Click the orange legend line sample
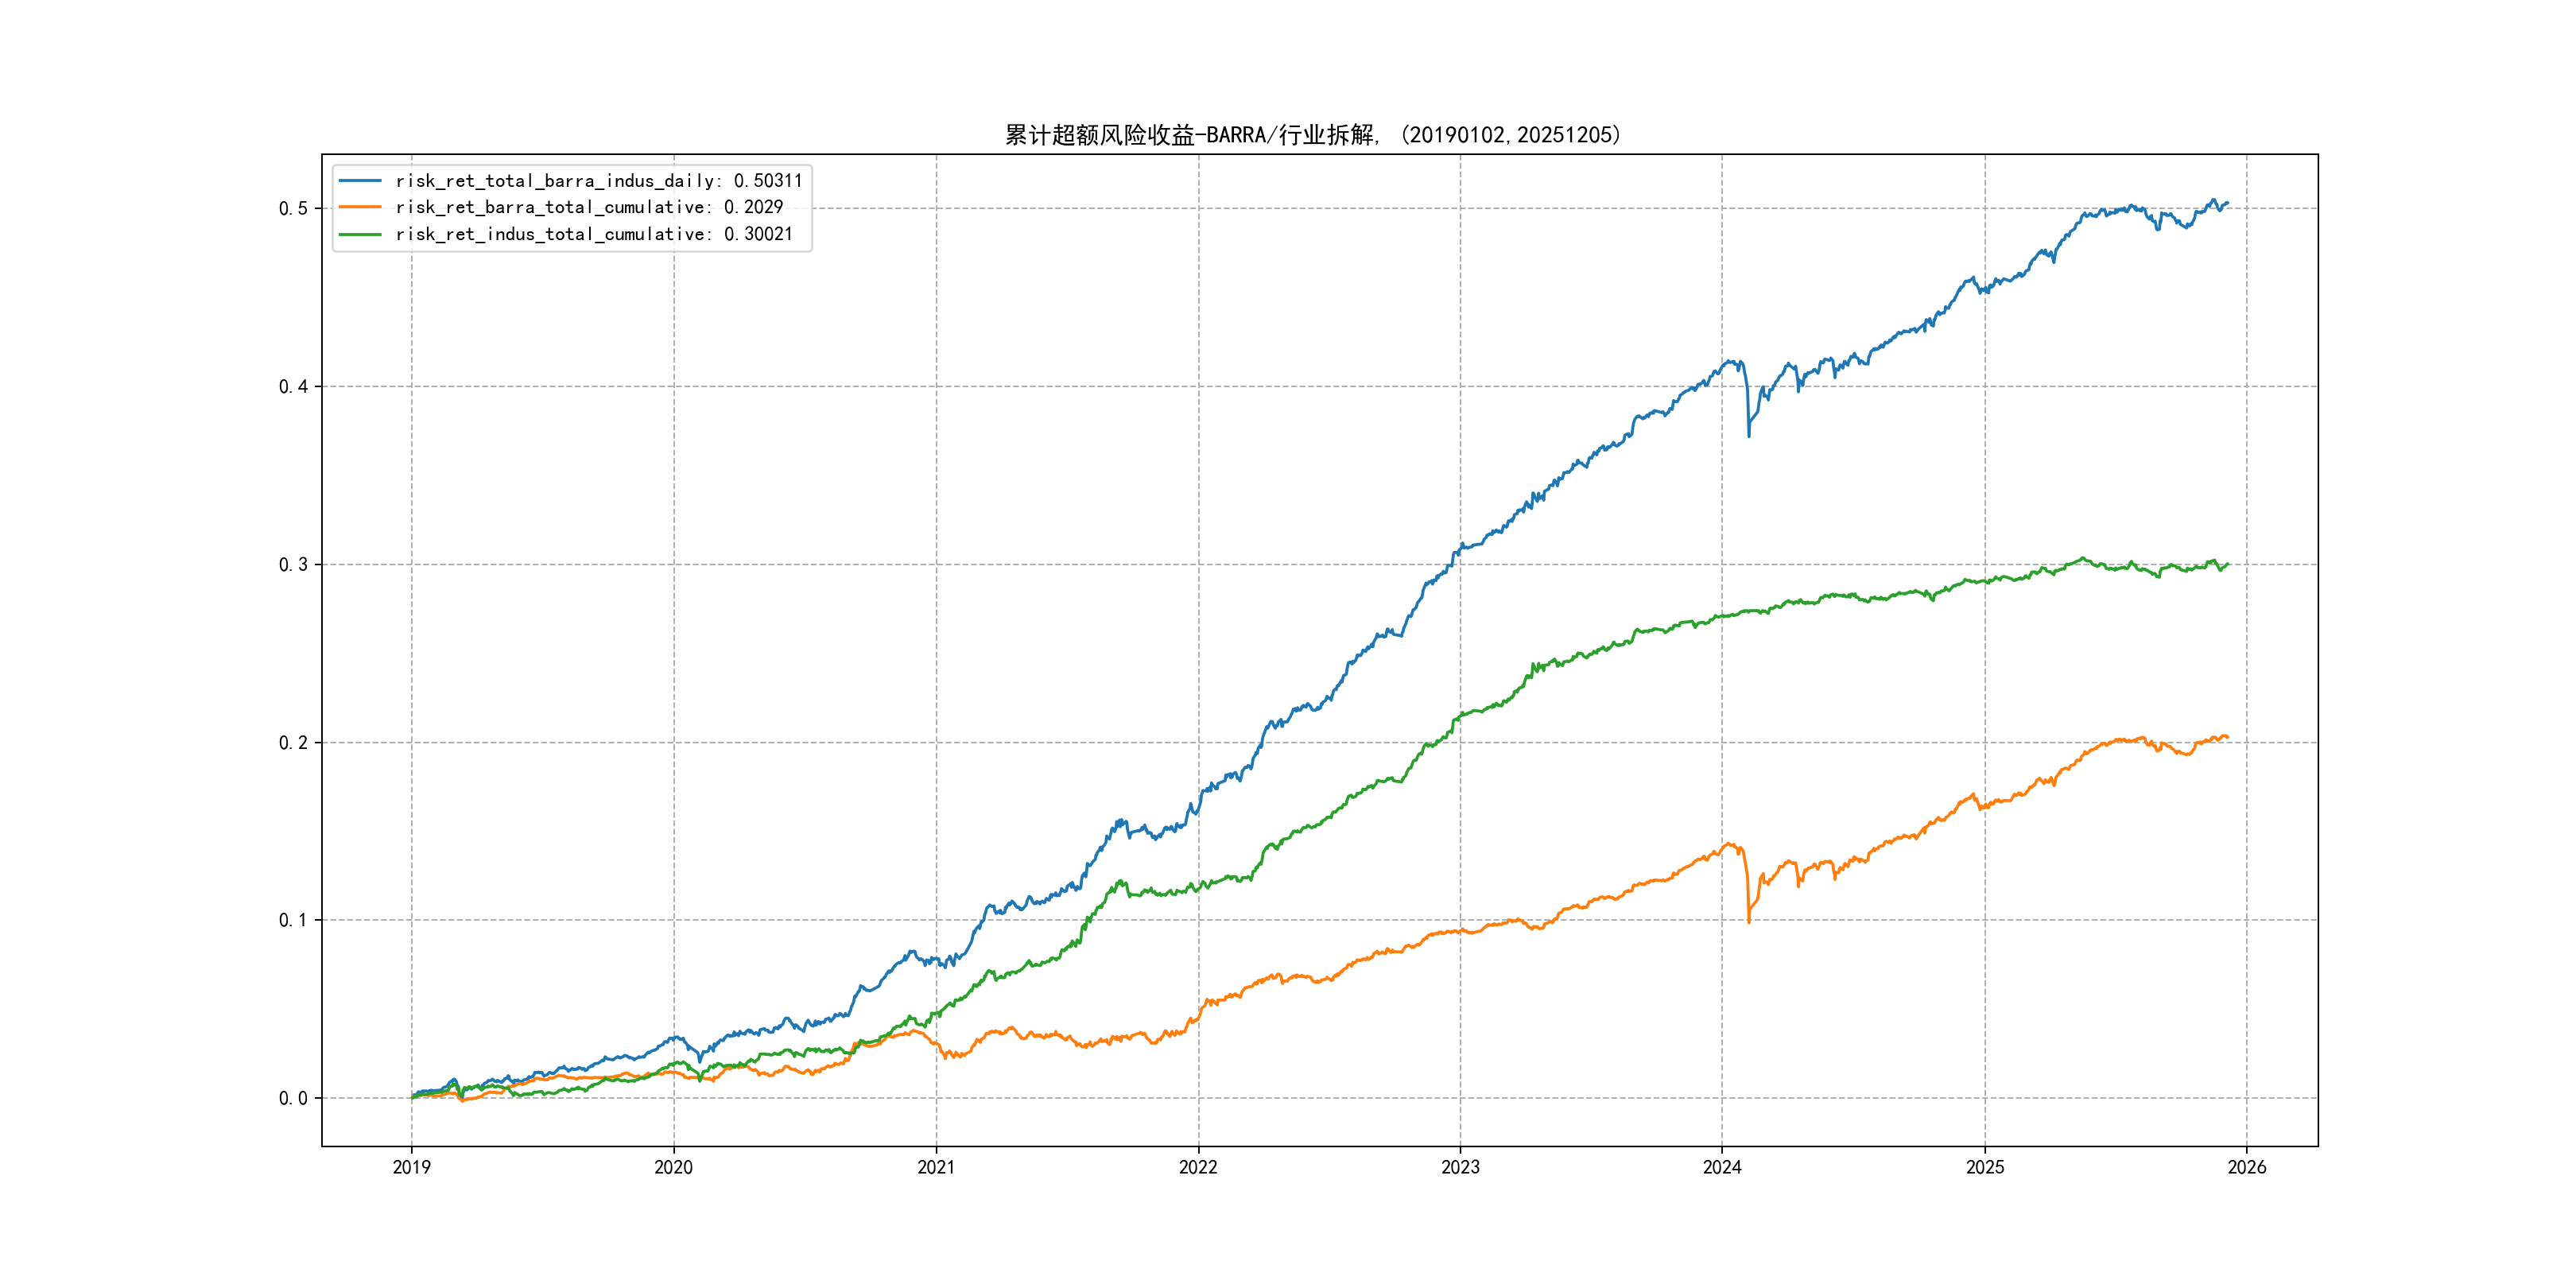2576x1288 pixels. click(x=360, y=207)
